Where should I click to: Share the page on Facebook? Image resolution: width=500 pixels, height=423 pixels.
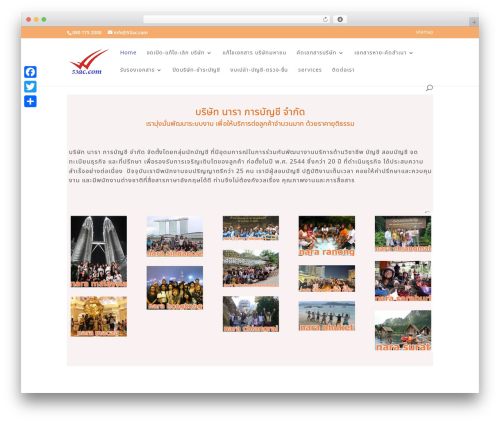[x=30, y=72]
